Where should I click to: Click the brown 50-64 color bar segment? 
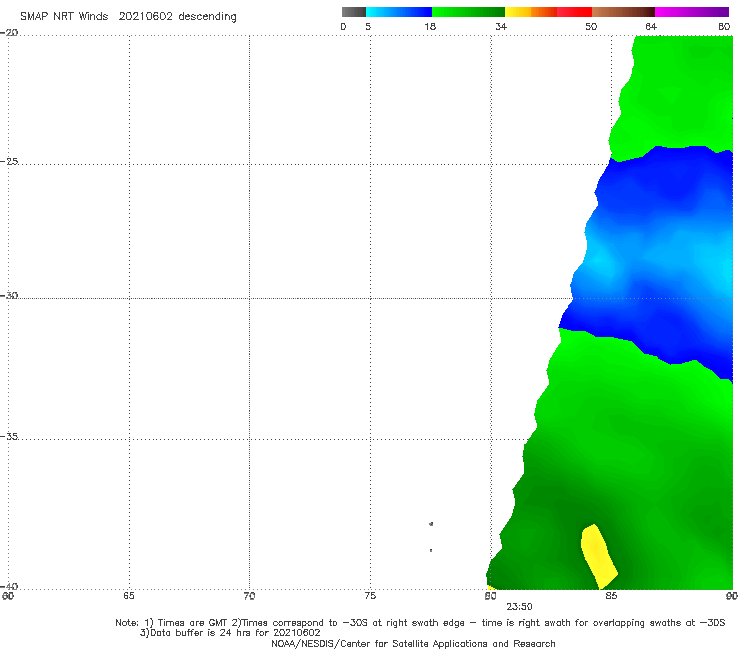coord(623,12)
